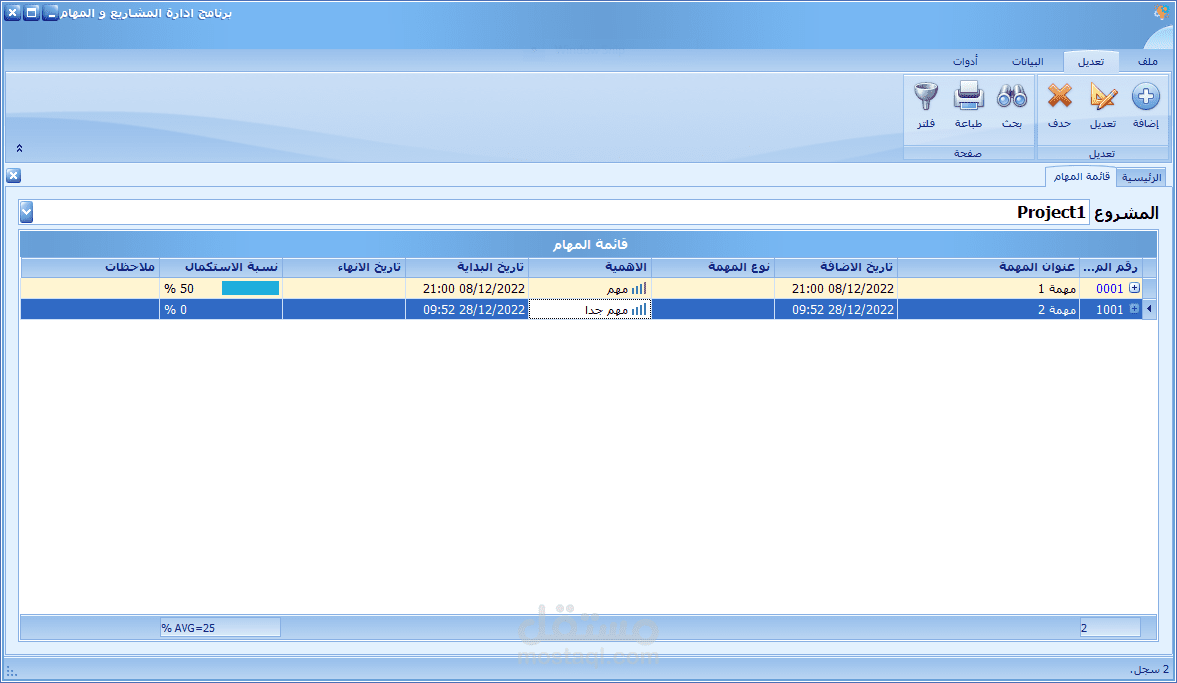Click the مهم جدا importance cell
Image resolution: width=1177 pixels, height=683 pixels.
(x=590, y=309)
